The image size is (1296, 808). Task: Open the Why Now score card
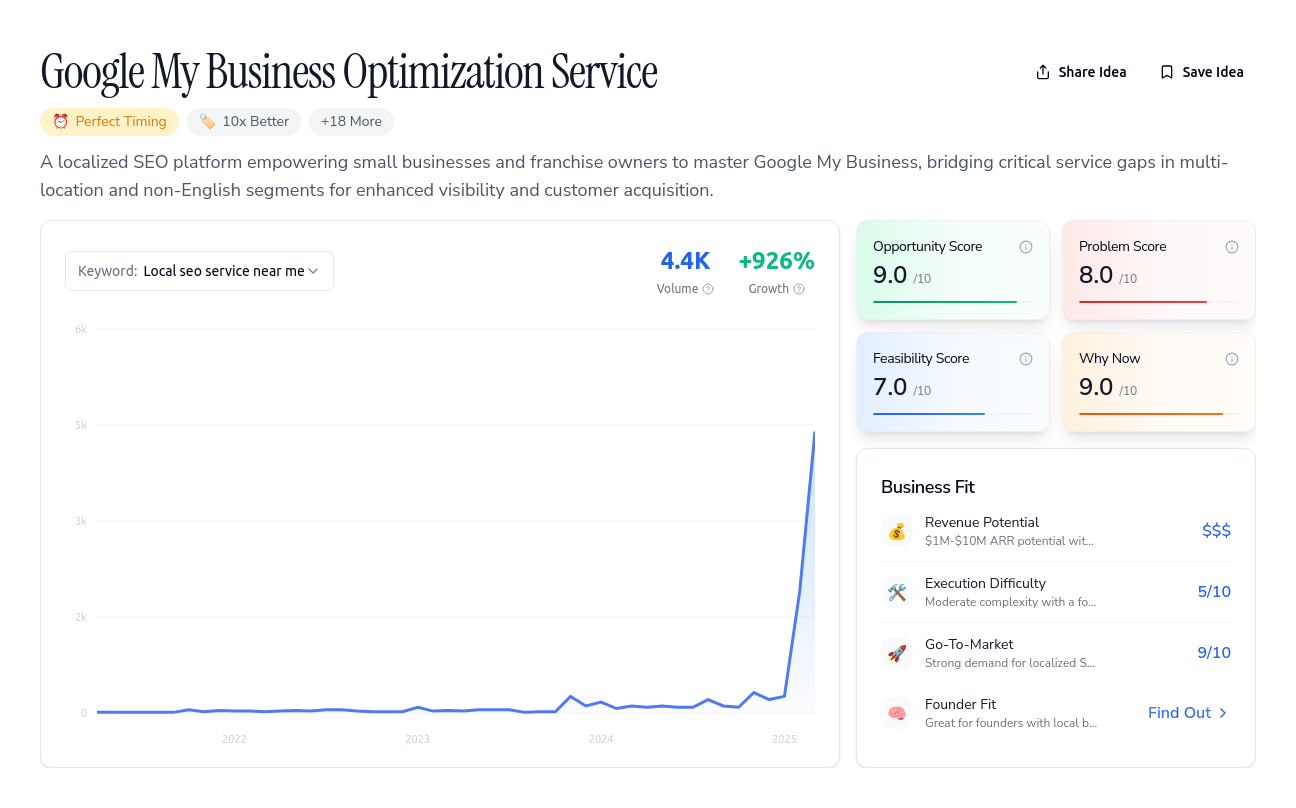coord(1159,383)
